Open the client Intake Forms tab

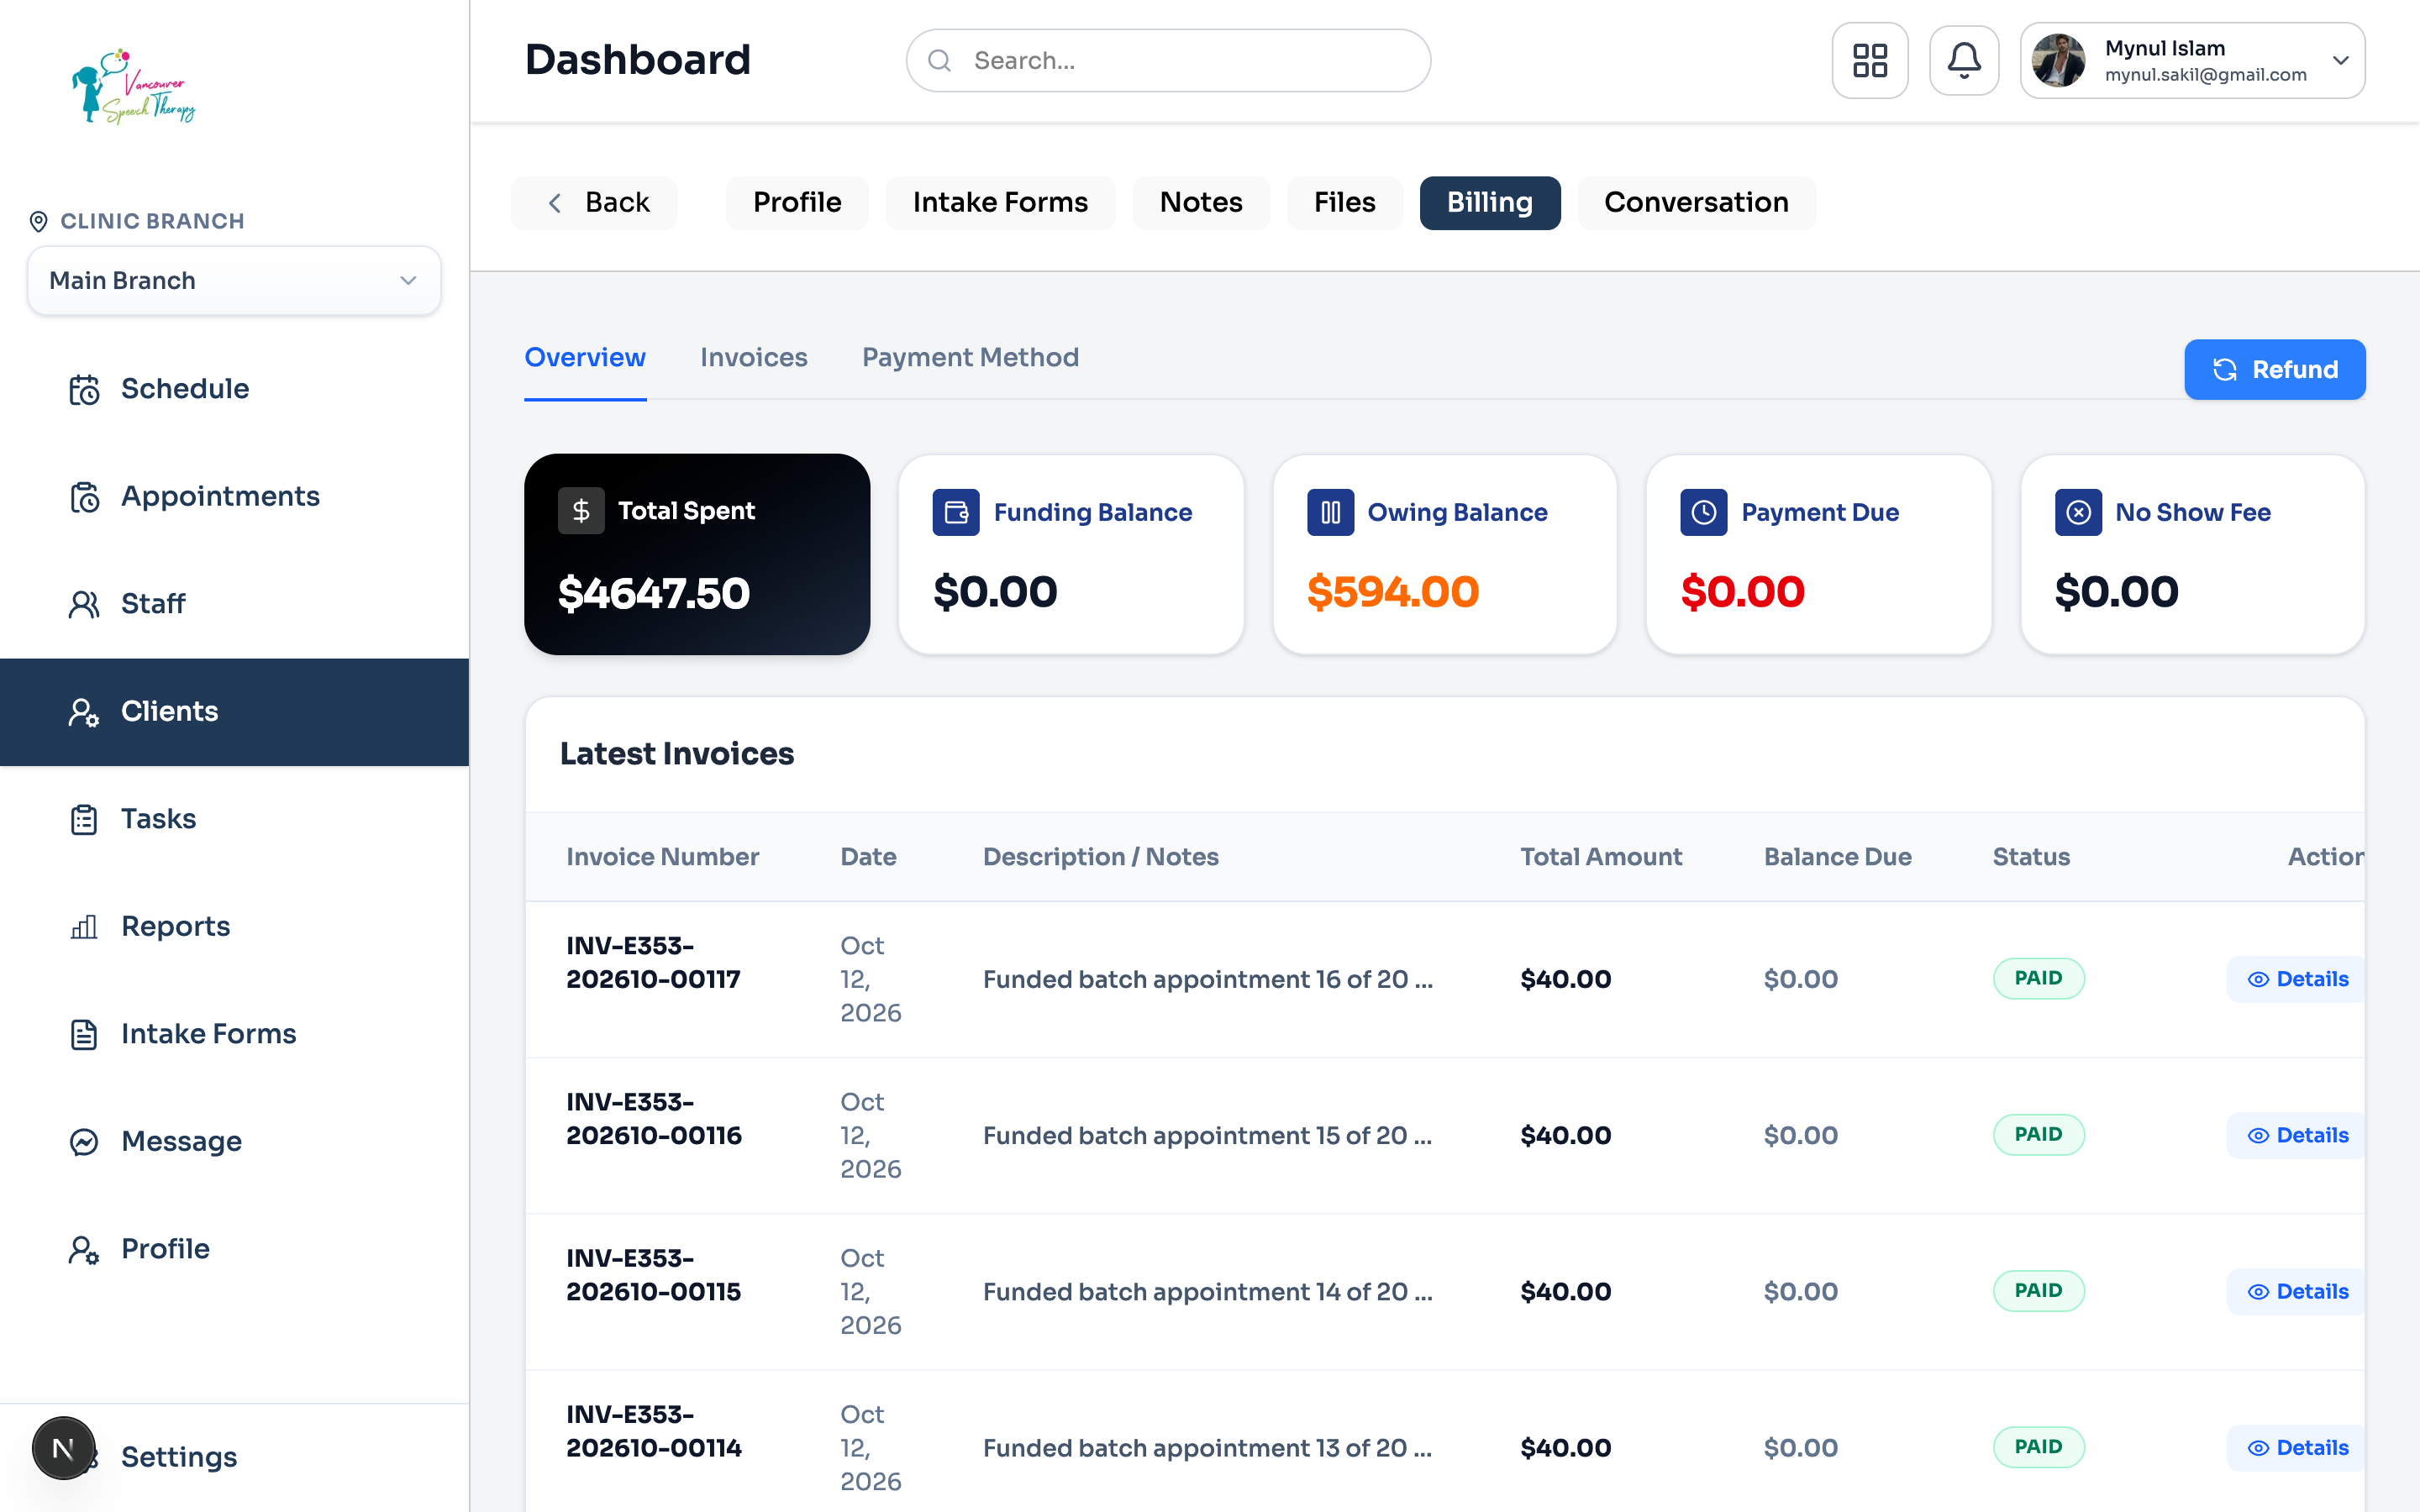point(1000,203)
